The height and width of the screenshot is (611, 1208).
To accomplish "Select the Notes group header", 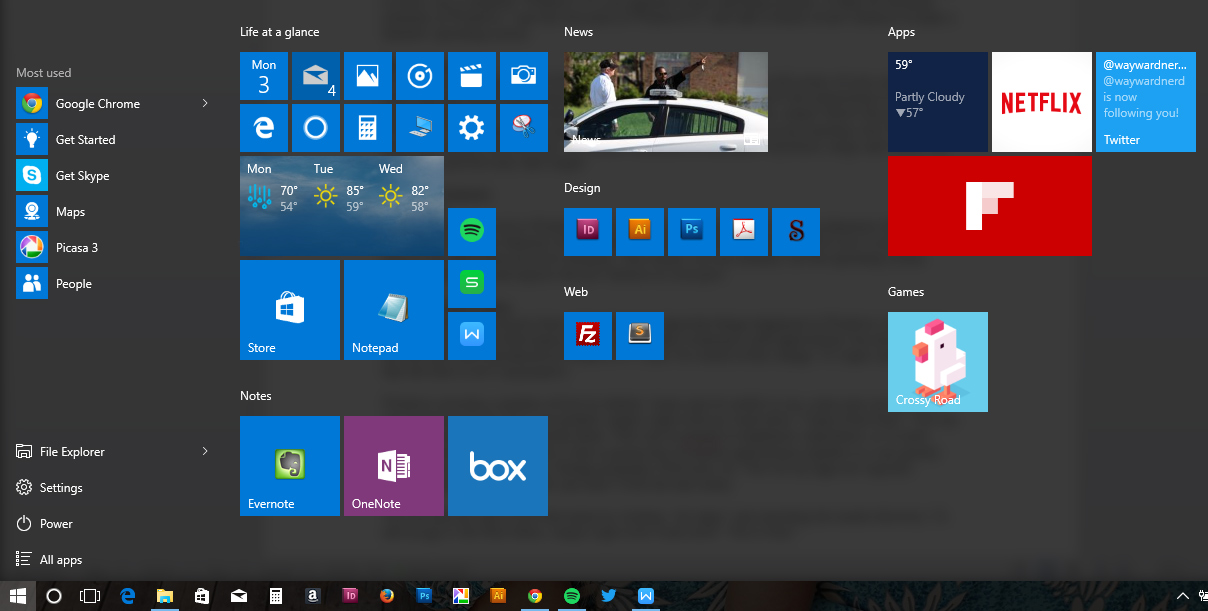I will pyautogui.click(x=256, y=396).
